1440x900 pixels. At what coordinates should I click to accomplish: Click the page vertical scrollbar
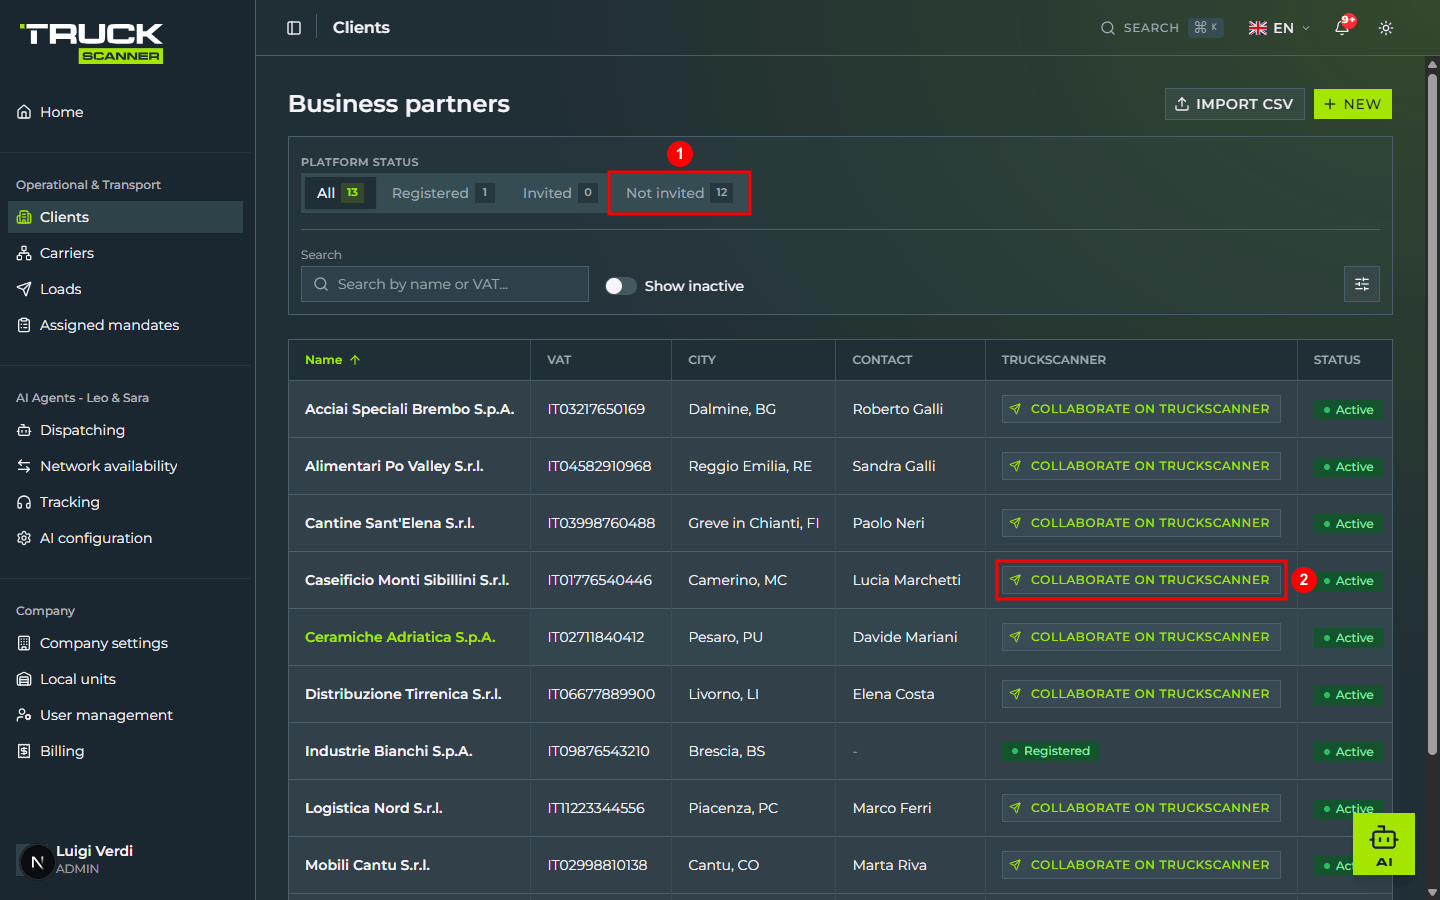coord(1432,414)
